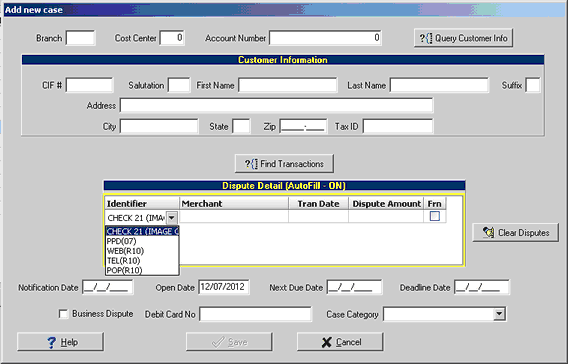Viewport: 568px width, 364px height.
Task: Click the City field
Action: pos(159,126)
